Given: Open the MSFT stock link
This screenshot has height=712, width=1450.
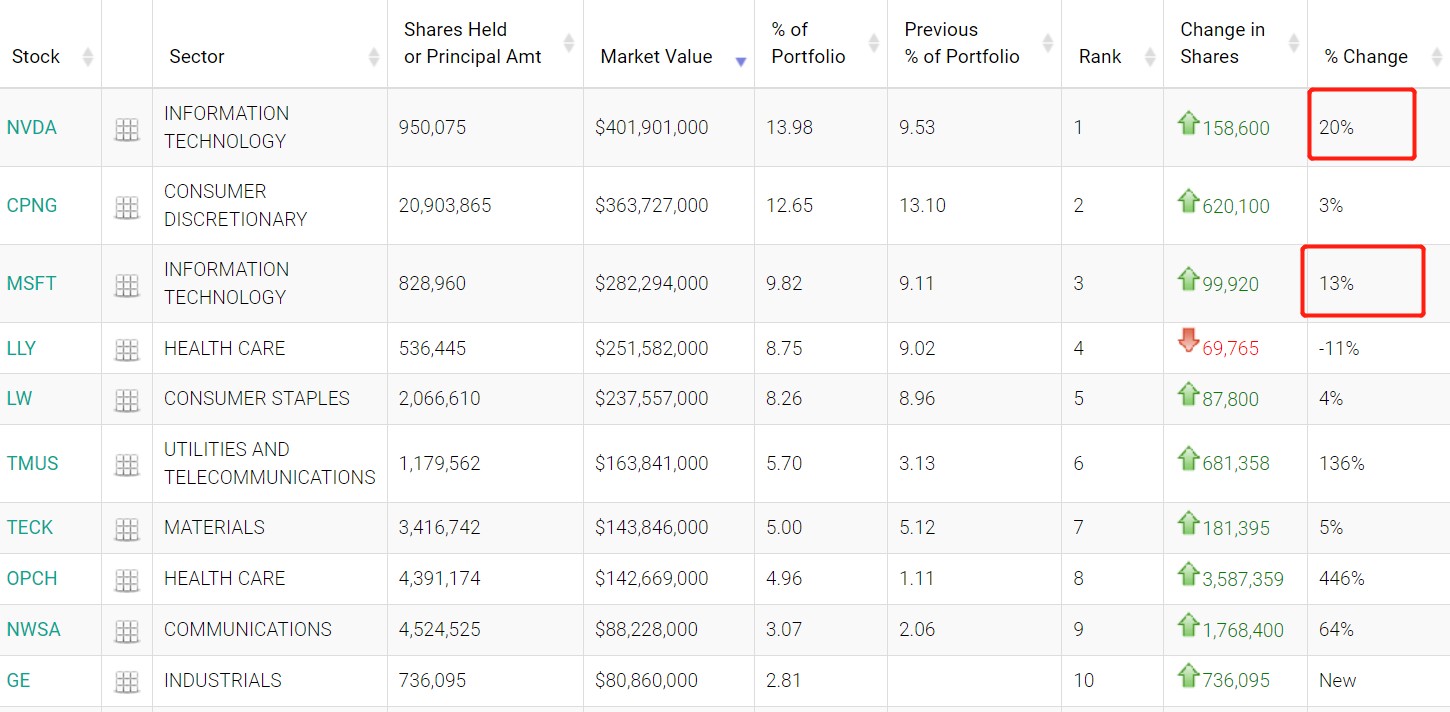Looking at the screenshot, I should [x=32, y=284].
